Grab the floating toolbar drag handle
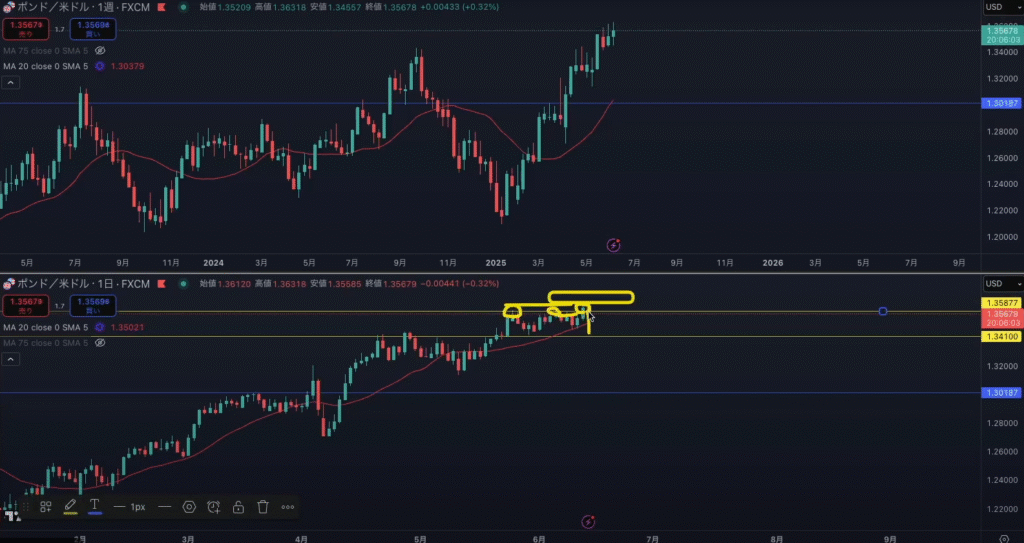Image resolution: width=1024 pixels, height=543 pixels. [x=26, y=506]
